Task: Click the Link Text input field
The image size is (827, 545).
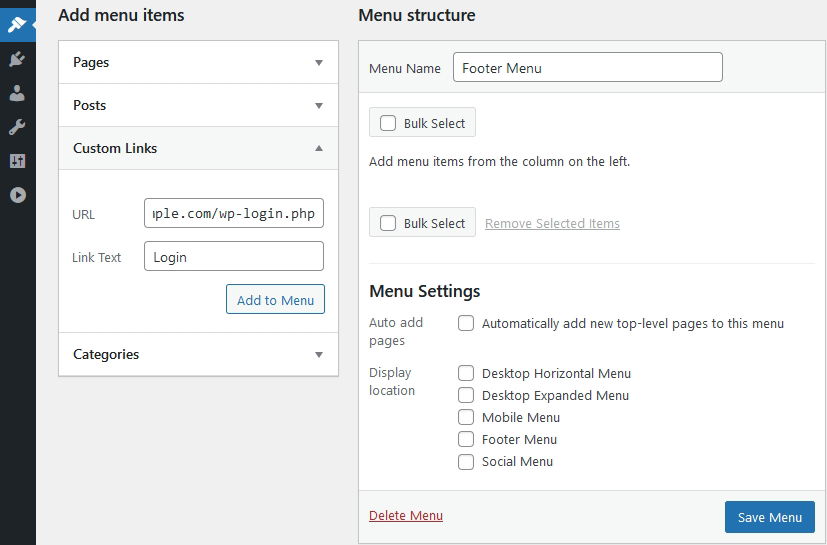Action: pyautogui.click(x=234, y=256)
